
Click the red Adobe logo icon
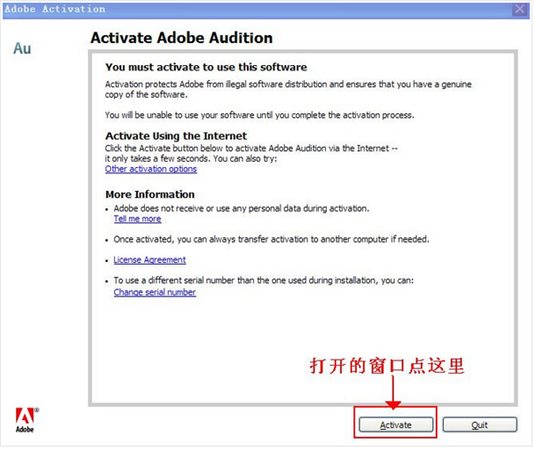click(26, 420)
